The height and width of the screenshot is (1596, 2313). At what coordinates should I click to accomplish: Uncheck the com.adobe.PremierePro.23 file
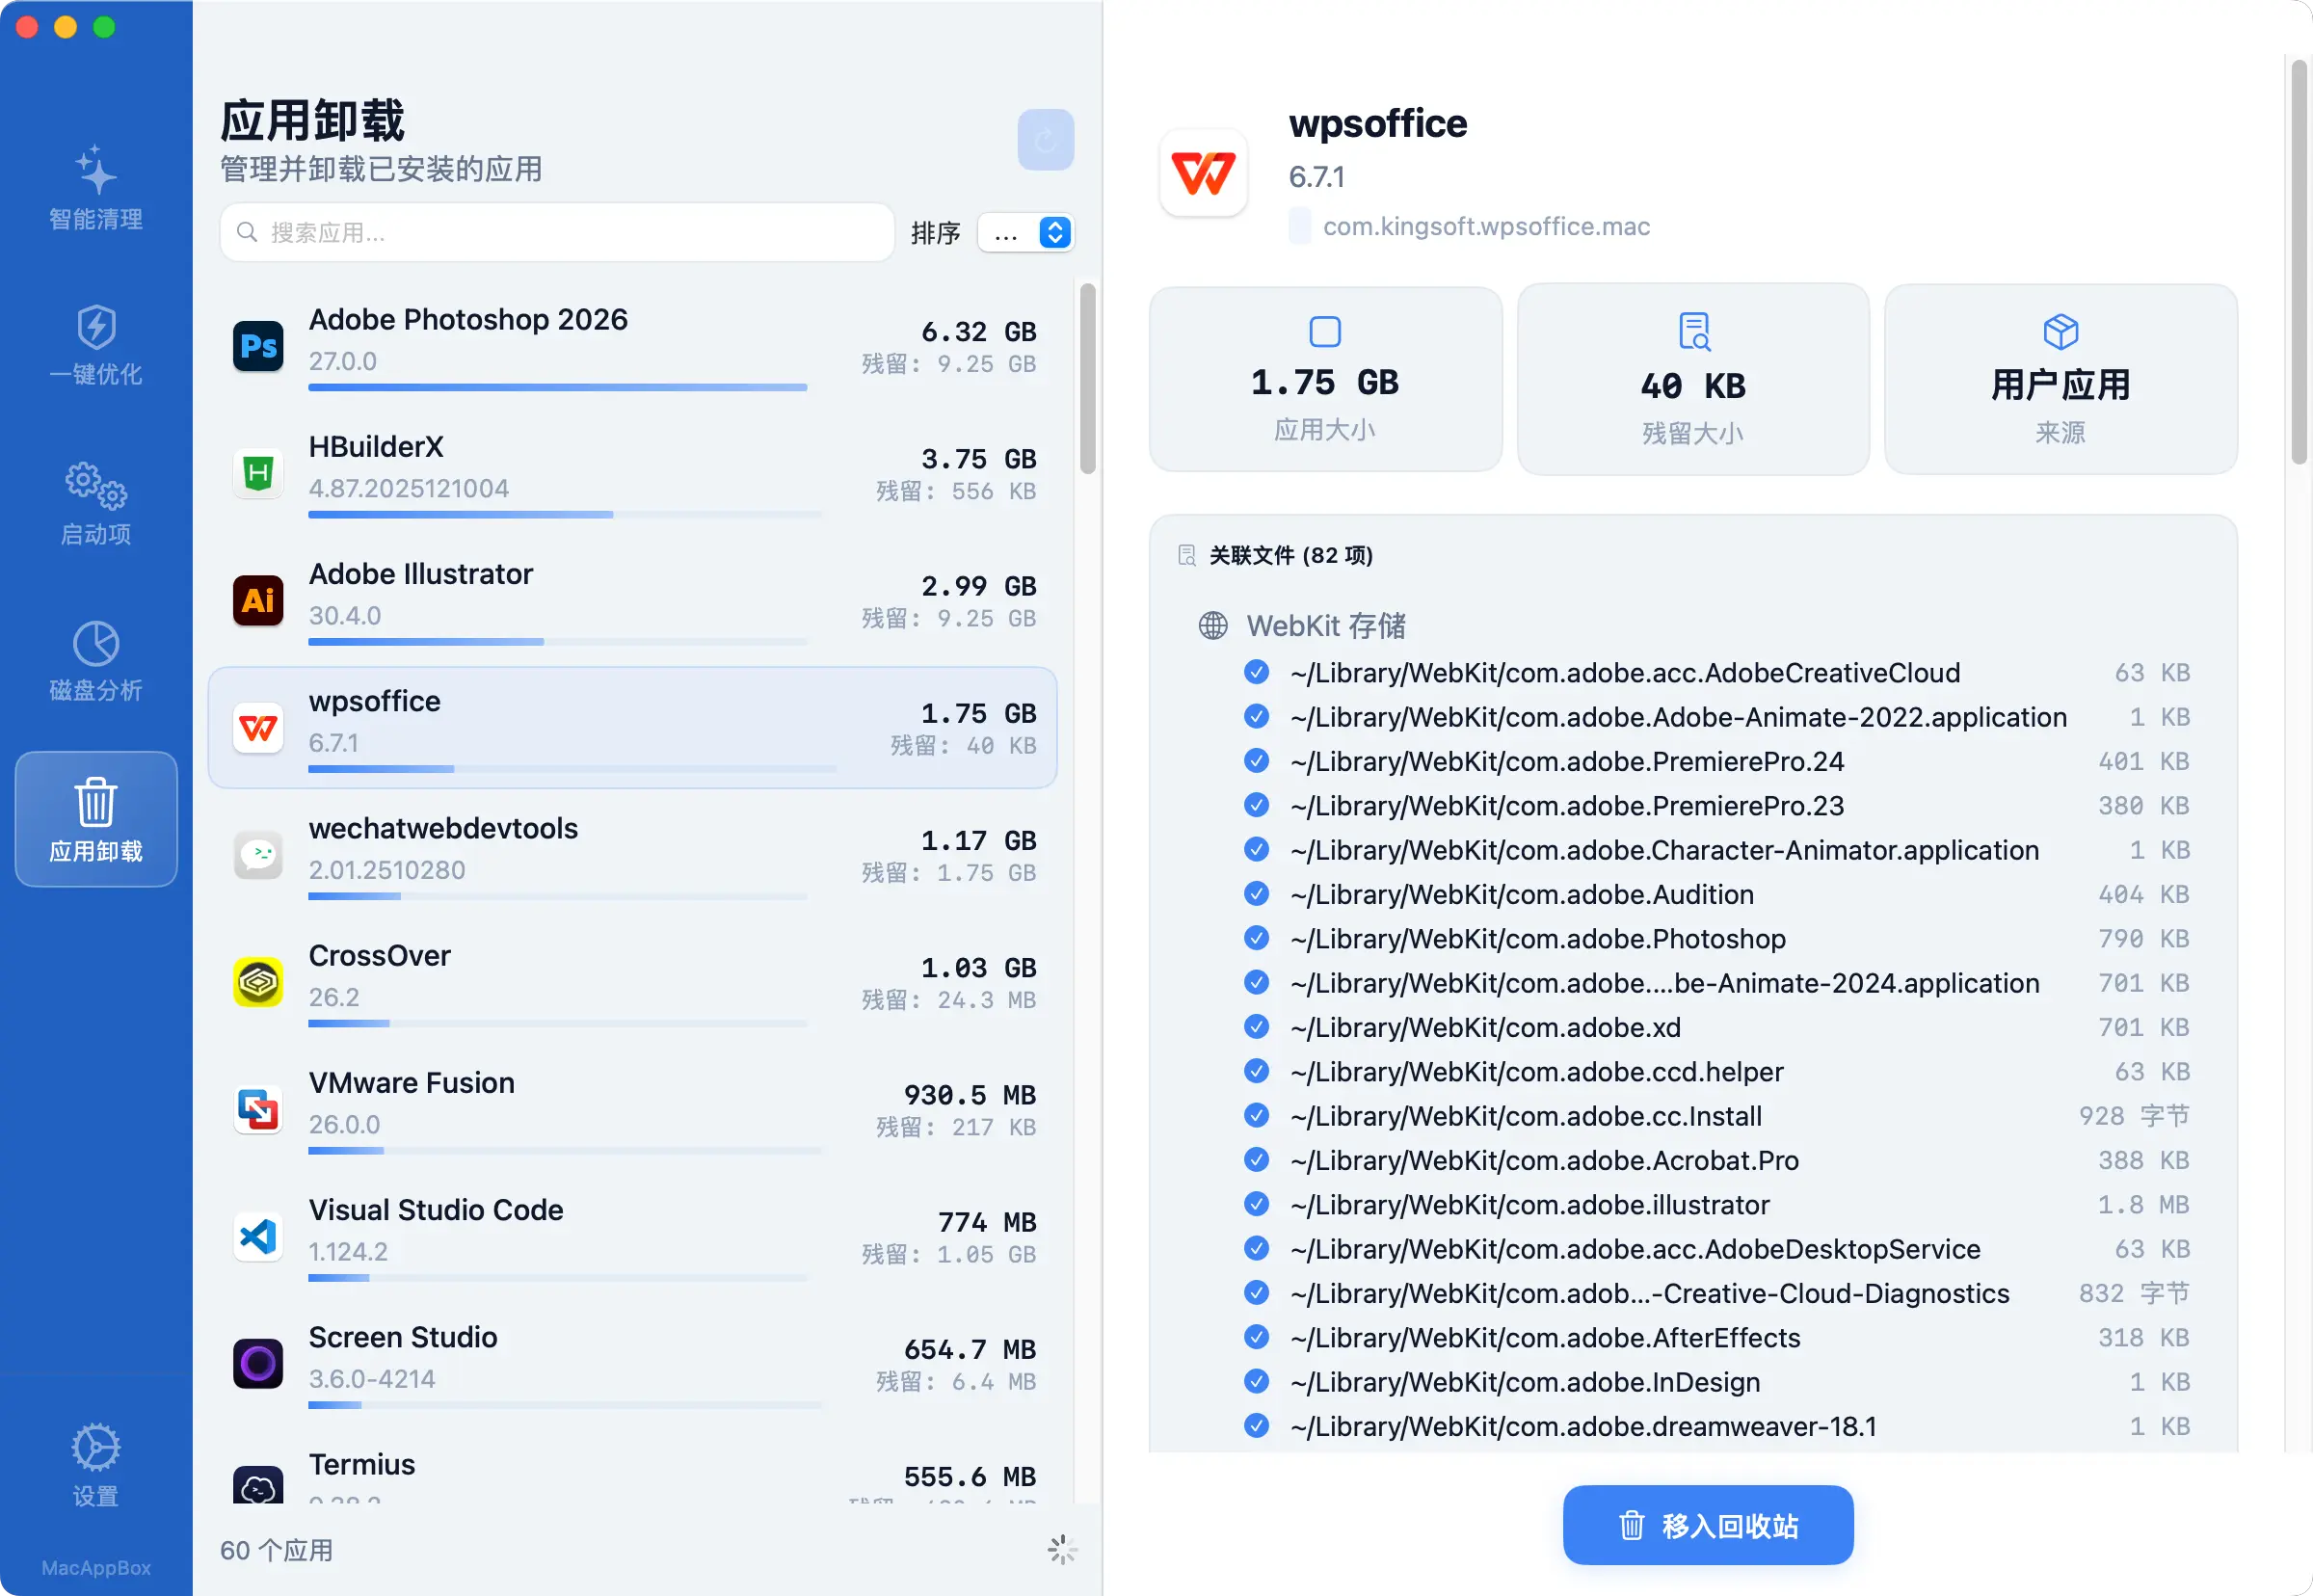(x=1256, y=805)
